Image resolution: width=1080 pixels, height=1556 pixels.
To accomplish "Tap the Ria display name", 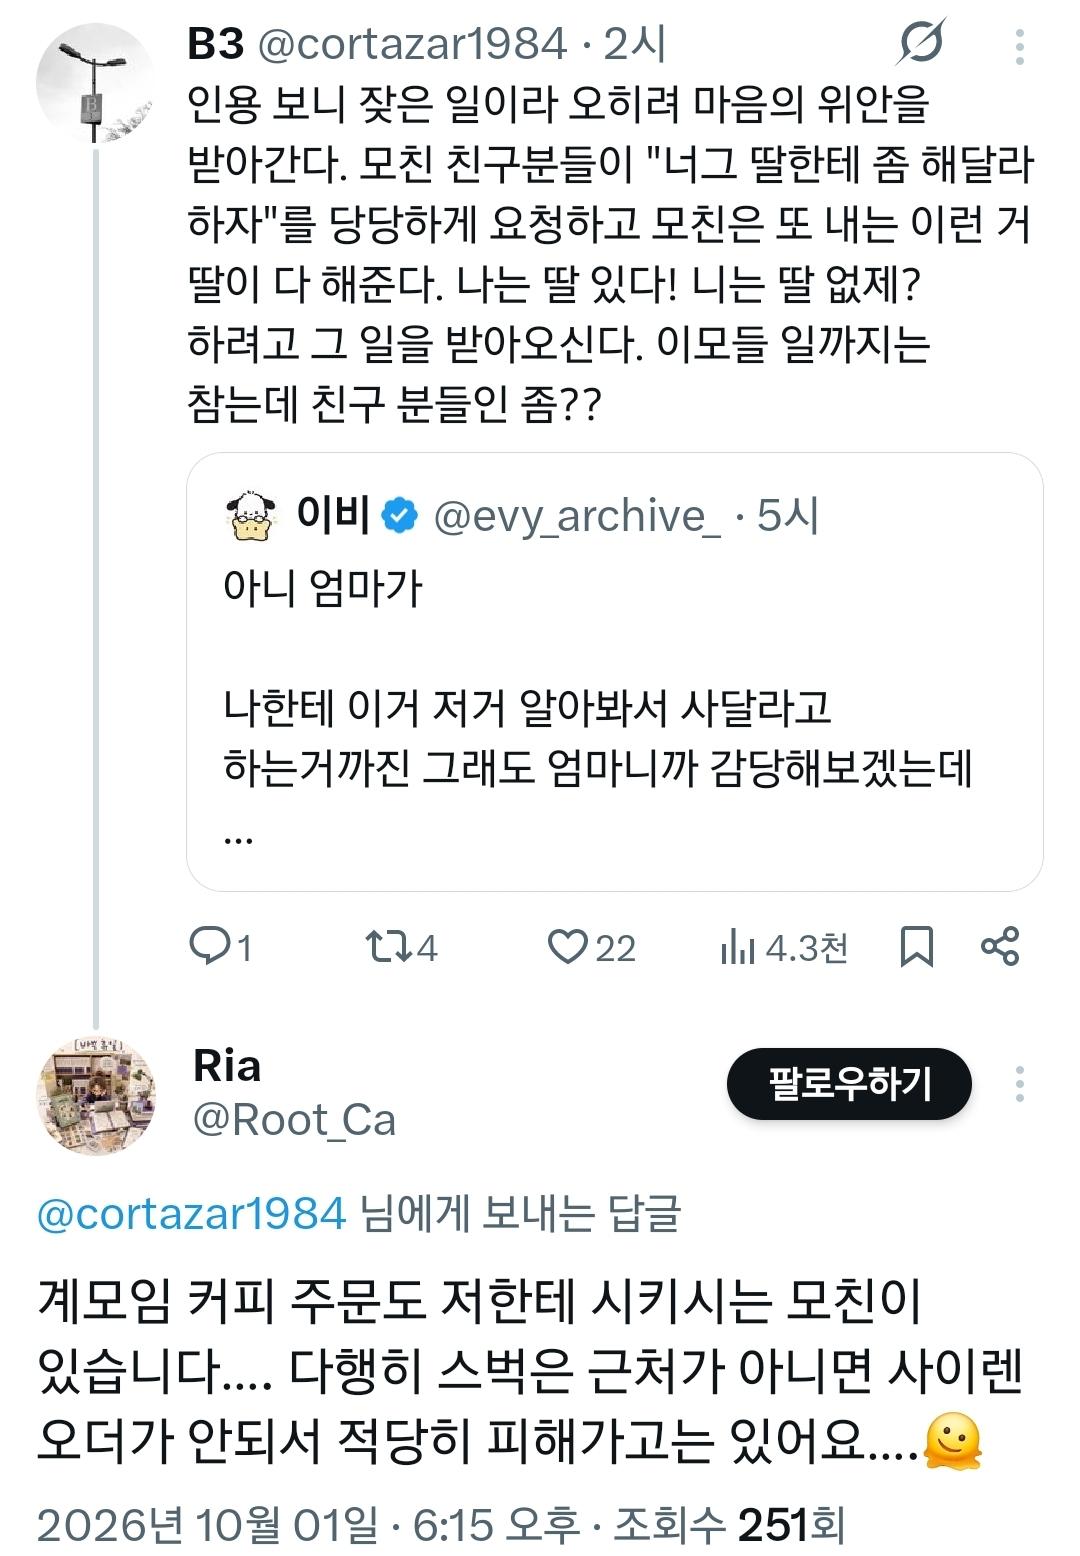I will [x=227, y=1066].
